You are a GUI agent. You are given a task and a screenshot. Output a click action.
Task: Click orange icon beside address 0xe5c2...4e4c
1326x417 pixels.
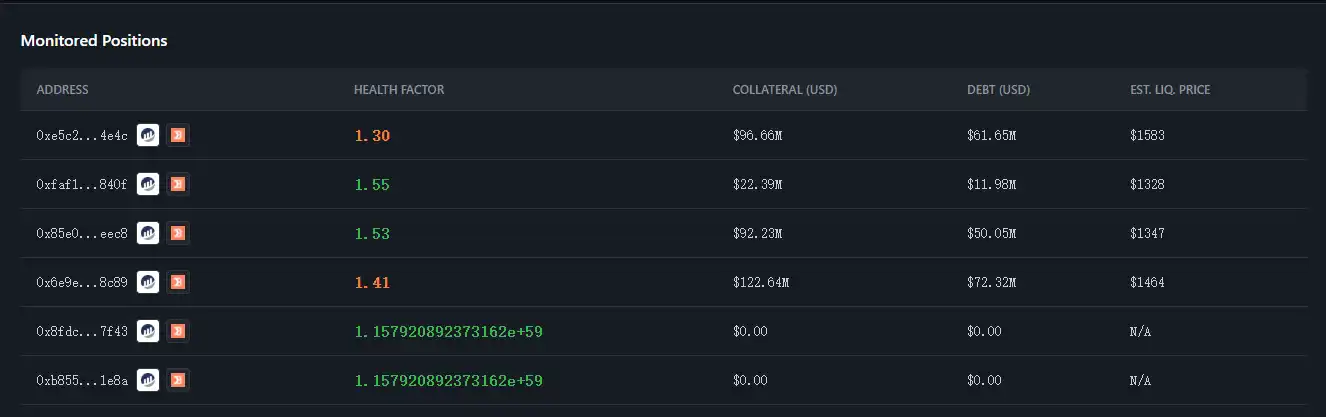pos(178,135)
